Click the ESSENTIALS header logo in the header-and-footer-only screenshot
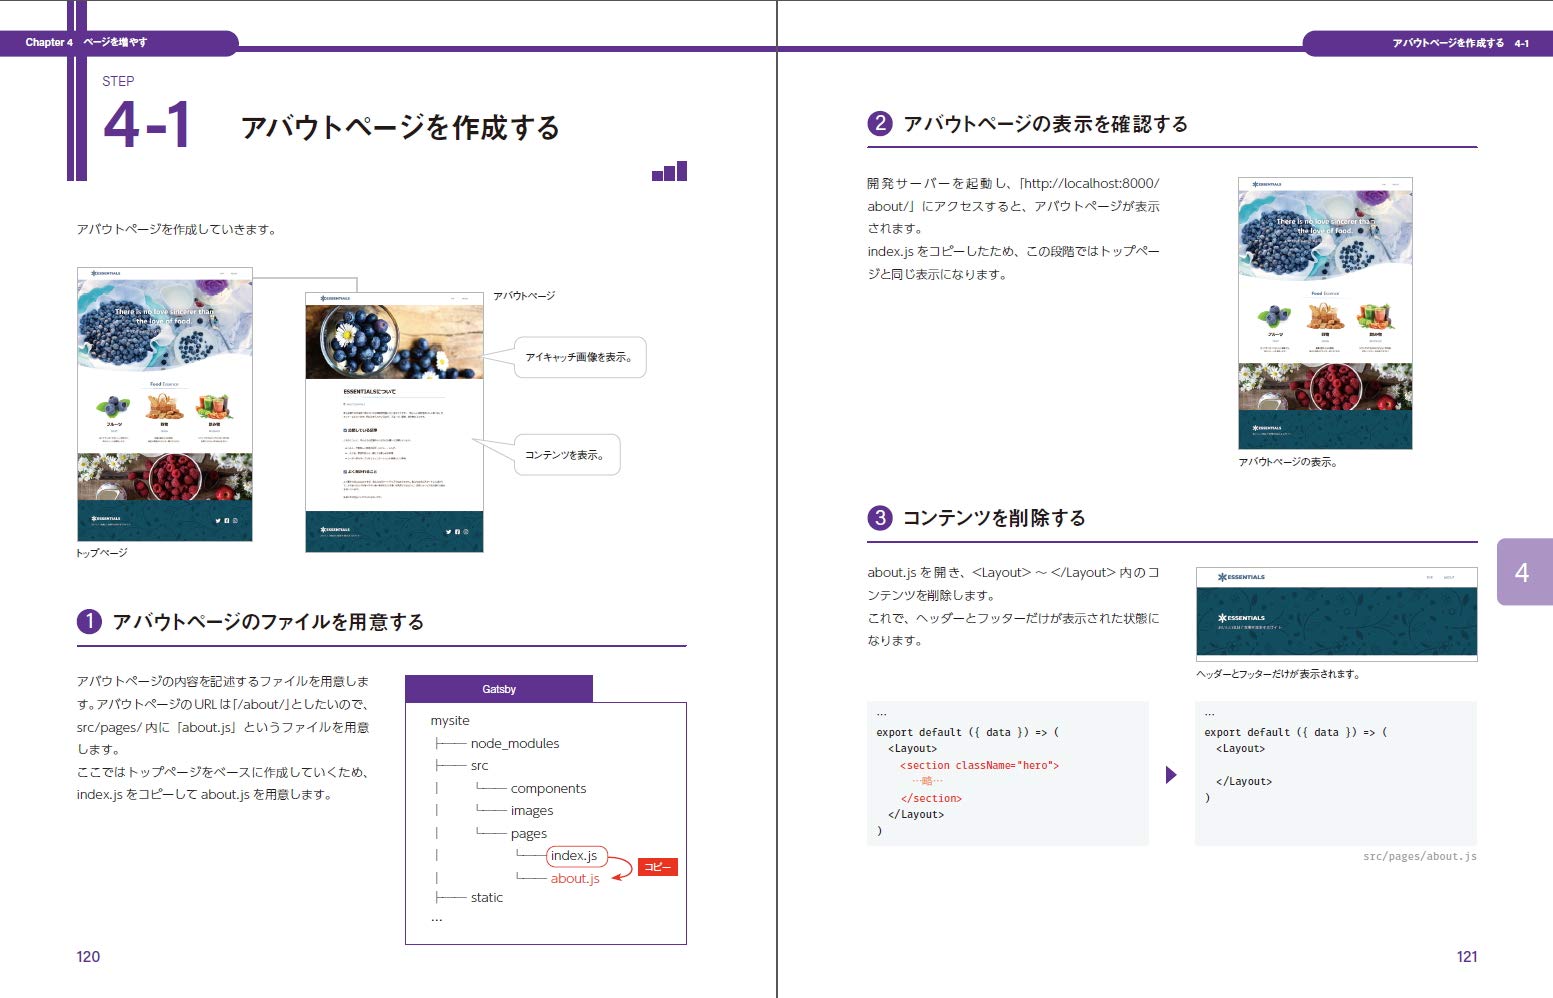Screen dimensions: 1553x998 click(1241, 577)
